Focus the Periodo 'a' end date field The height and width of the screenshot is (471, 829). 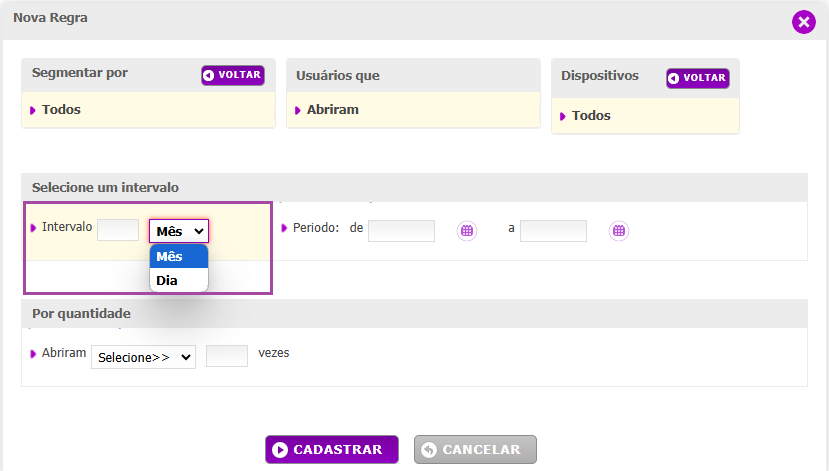553,231
